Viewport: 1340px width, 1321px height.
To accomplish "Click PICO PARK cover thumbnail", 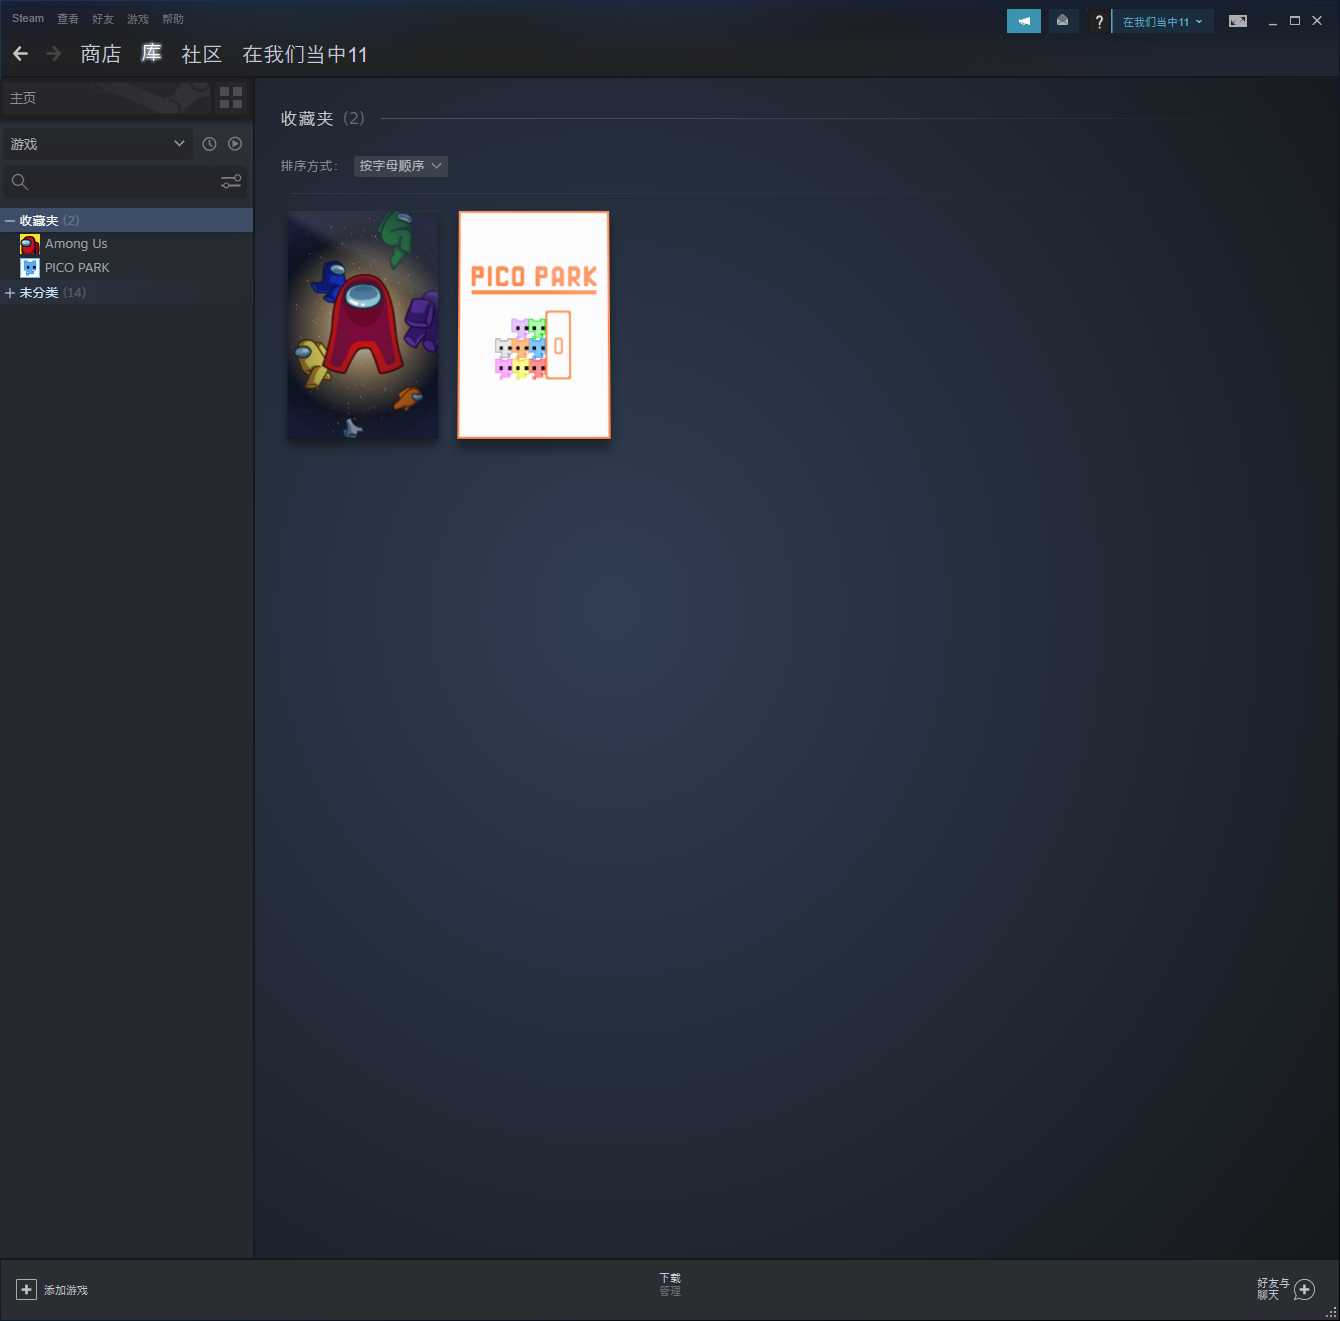I will (534, 324).
